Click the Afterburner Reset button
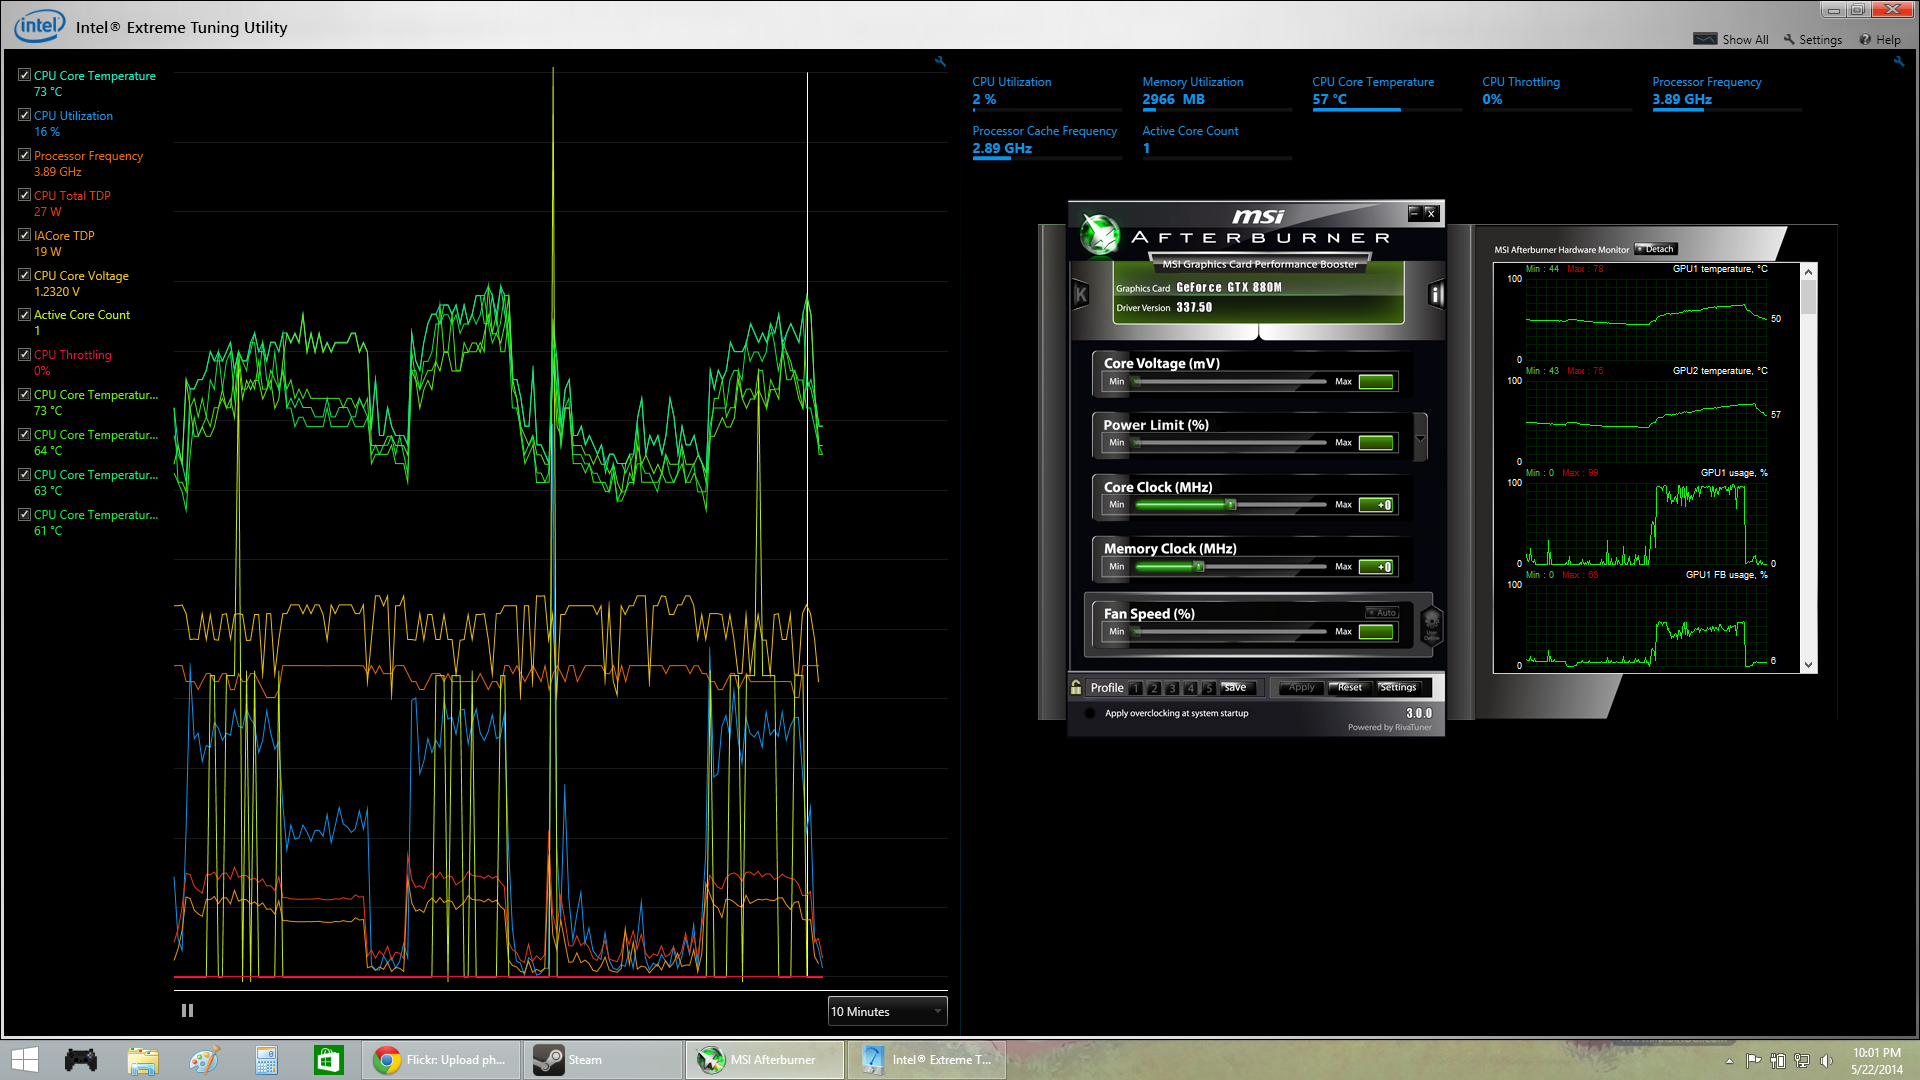Viewport: 1920px width, 1080px height. pos(1349,687)
